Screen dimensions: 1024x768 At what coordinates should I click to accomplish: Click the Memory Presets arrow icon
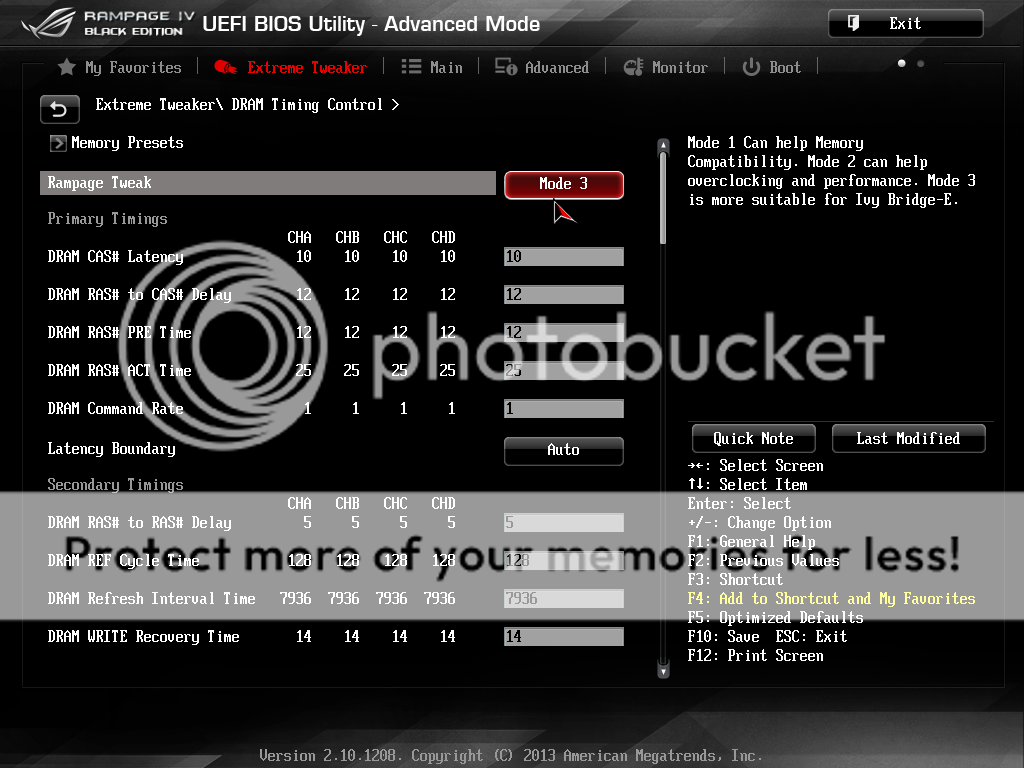58,143
